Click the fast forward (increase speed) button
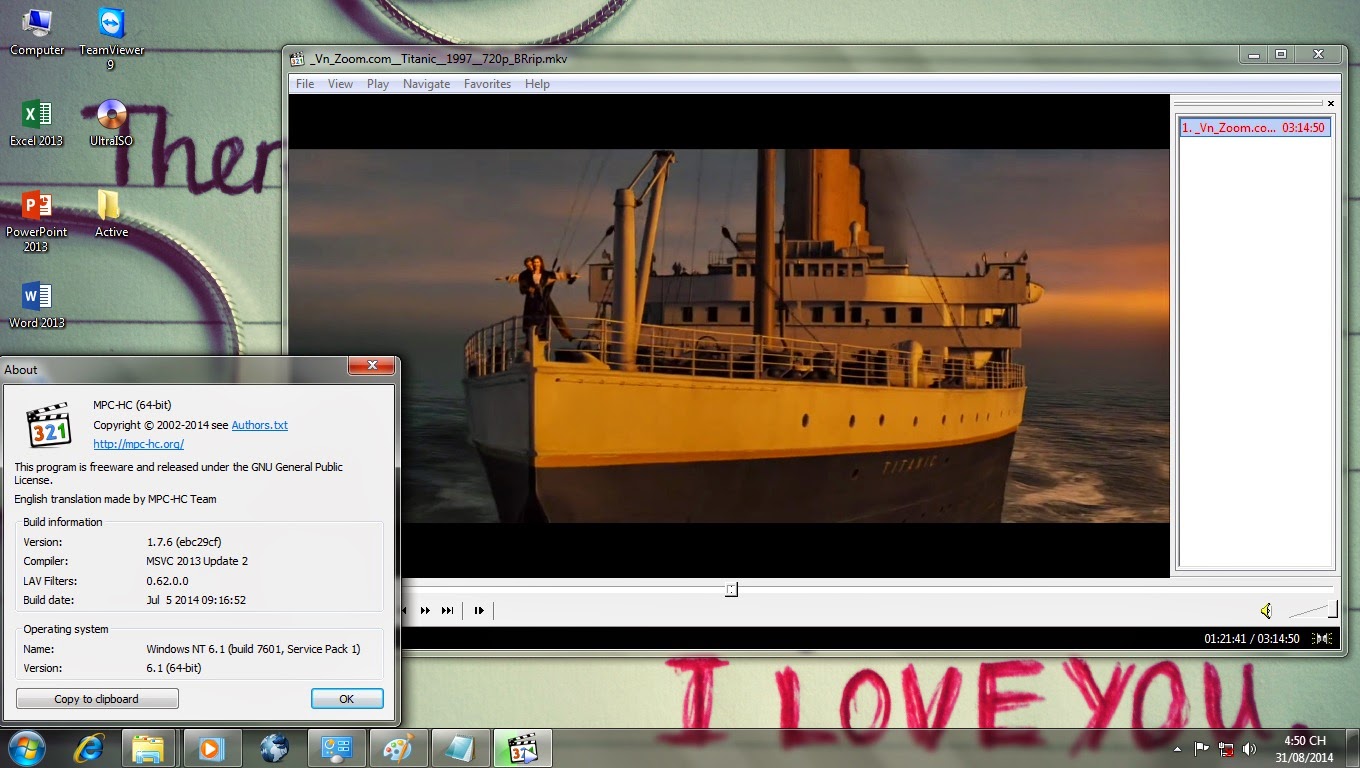 425,610
